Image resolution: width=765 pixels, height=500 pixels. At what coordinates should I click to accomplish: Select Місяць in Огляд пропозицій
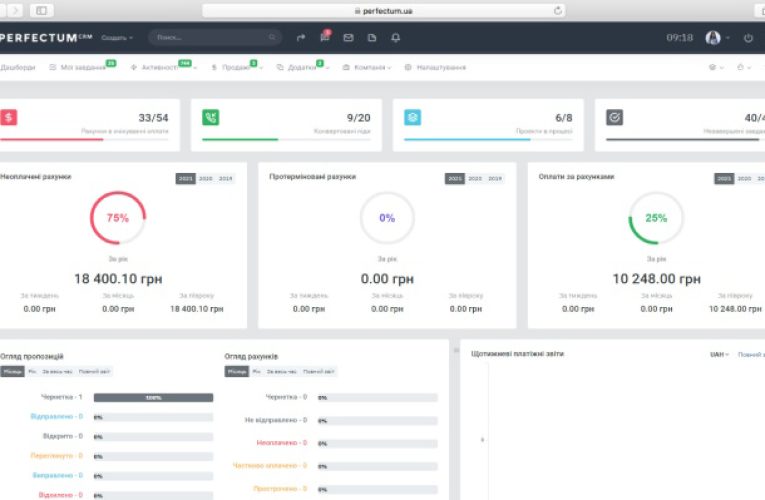click(x=12, y=372)
